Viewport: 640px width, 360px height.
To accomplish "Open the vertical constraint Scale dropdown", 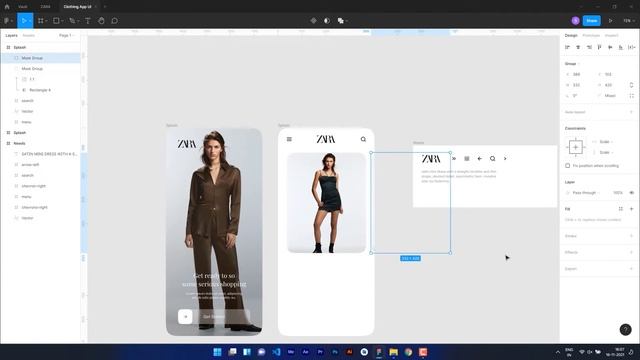I will click(606, 152).
